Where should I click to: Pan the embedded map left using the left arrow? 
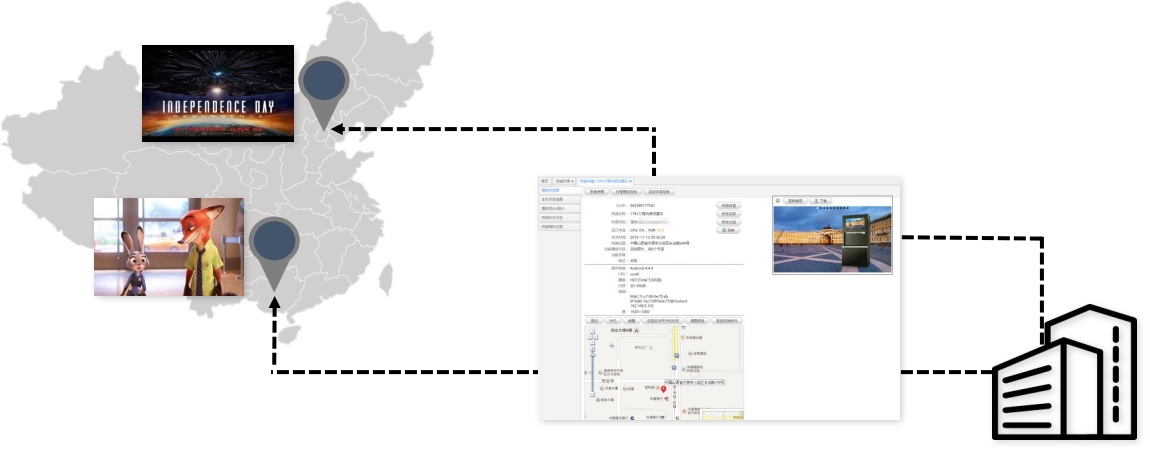(x=590, y=336)
